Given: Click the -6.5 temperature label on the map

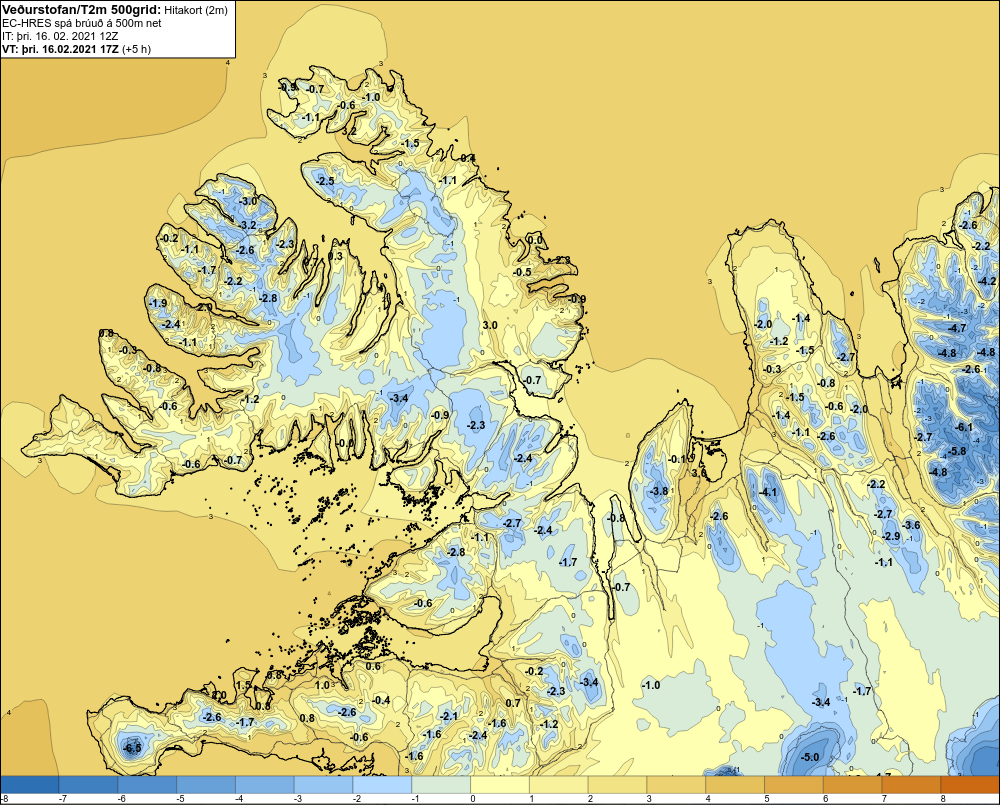Looking at the screenshot, I should [133, 748].
